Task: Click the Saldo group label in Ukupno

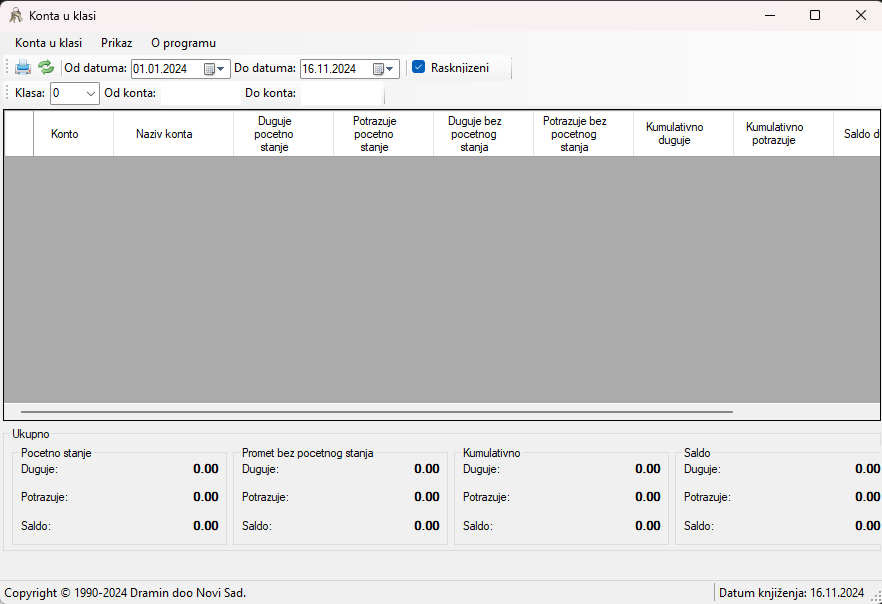Action: point(697,453)
